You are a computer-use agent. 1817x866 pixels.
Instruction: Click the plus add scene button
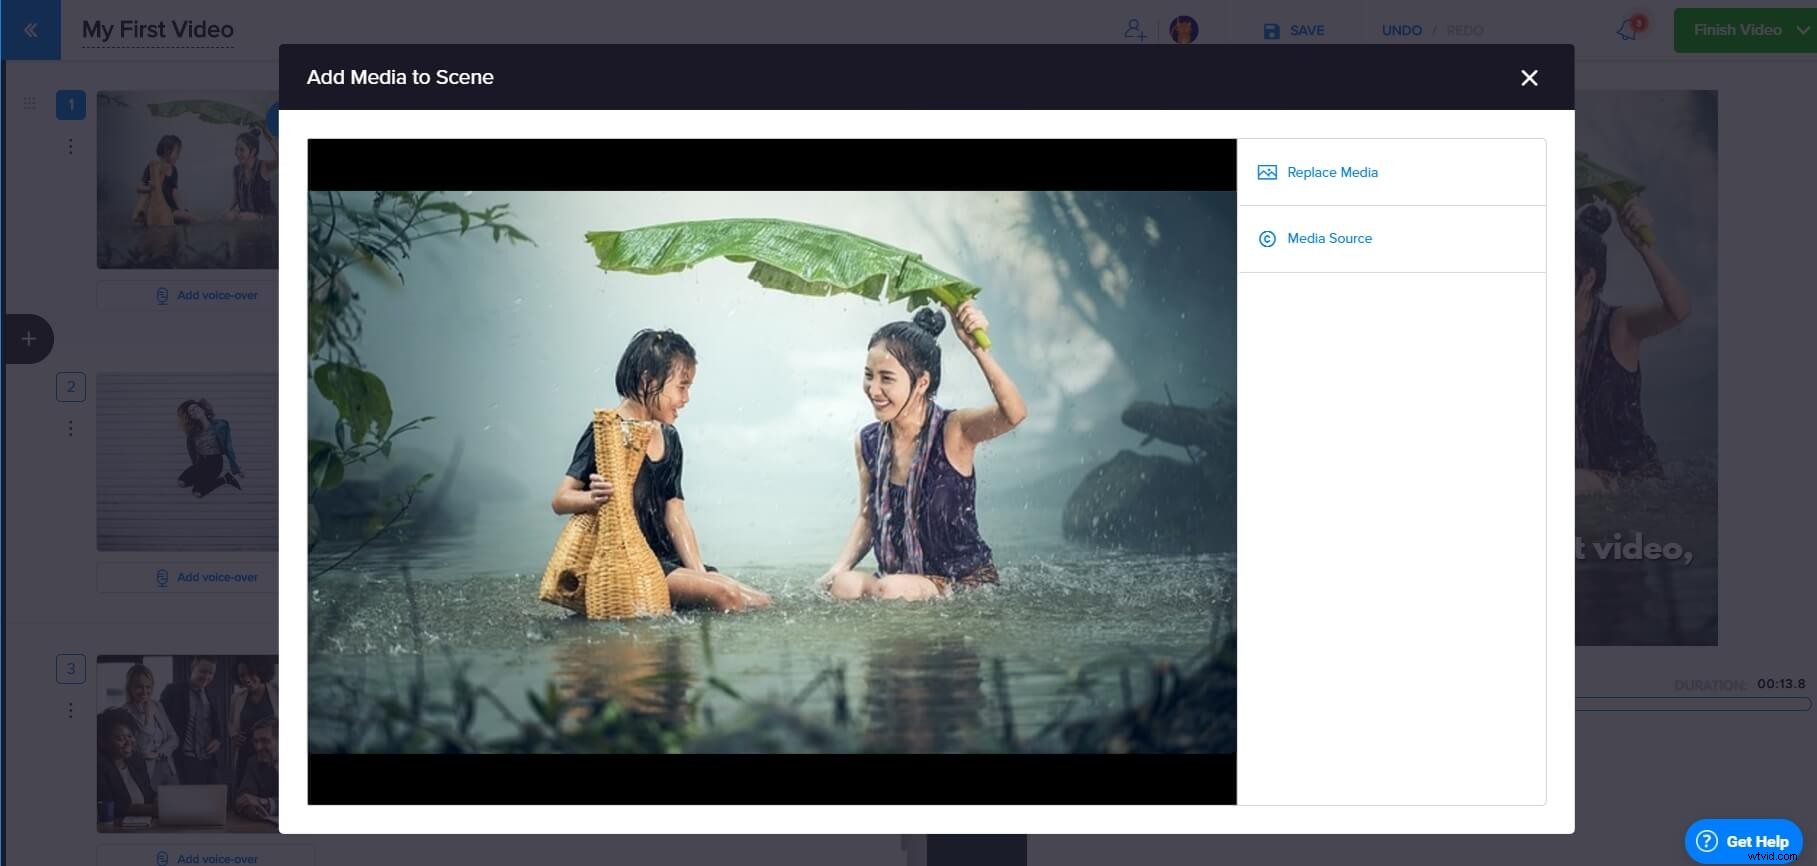click(x=28, y=339)
